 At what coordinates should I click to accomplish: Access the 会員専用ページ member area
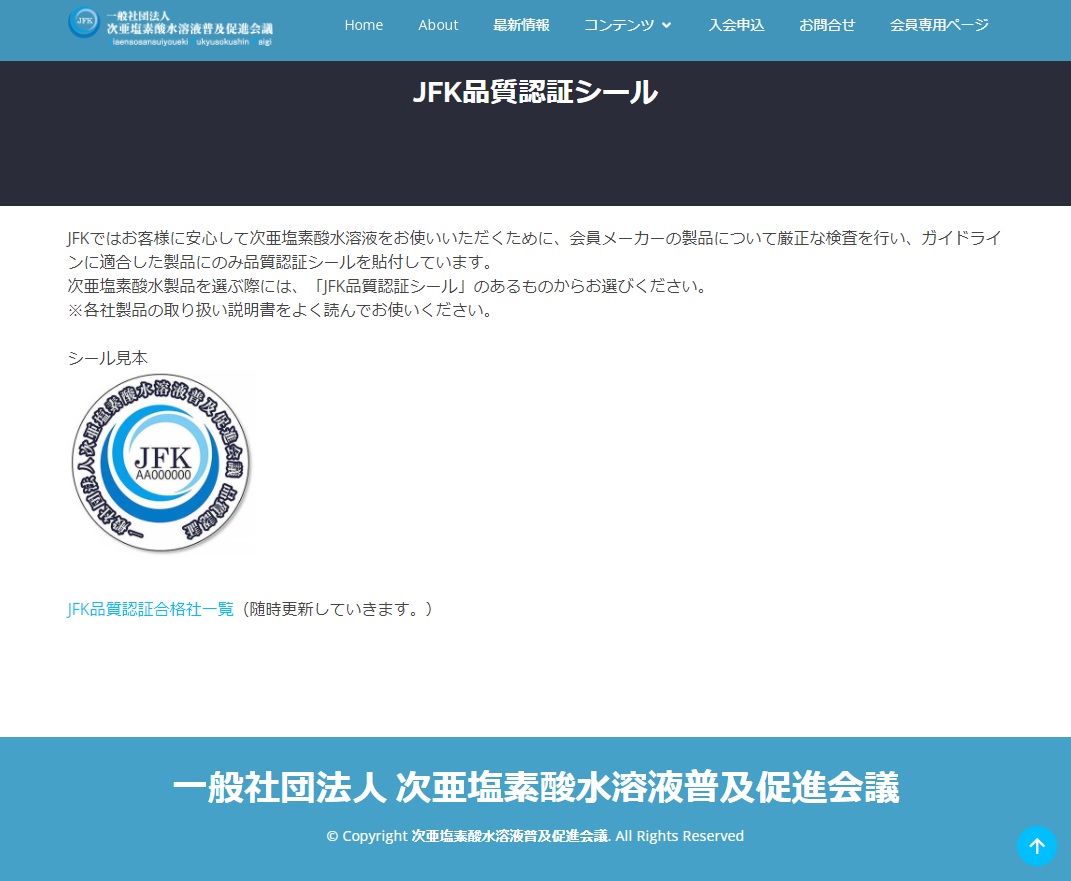939,25
